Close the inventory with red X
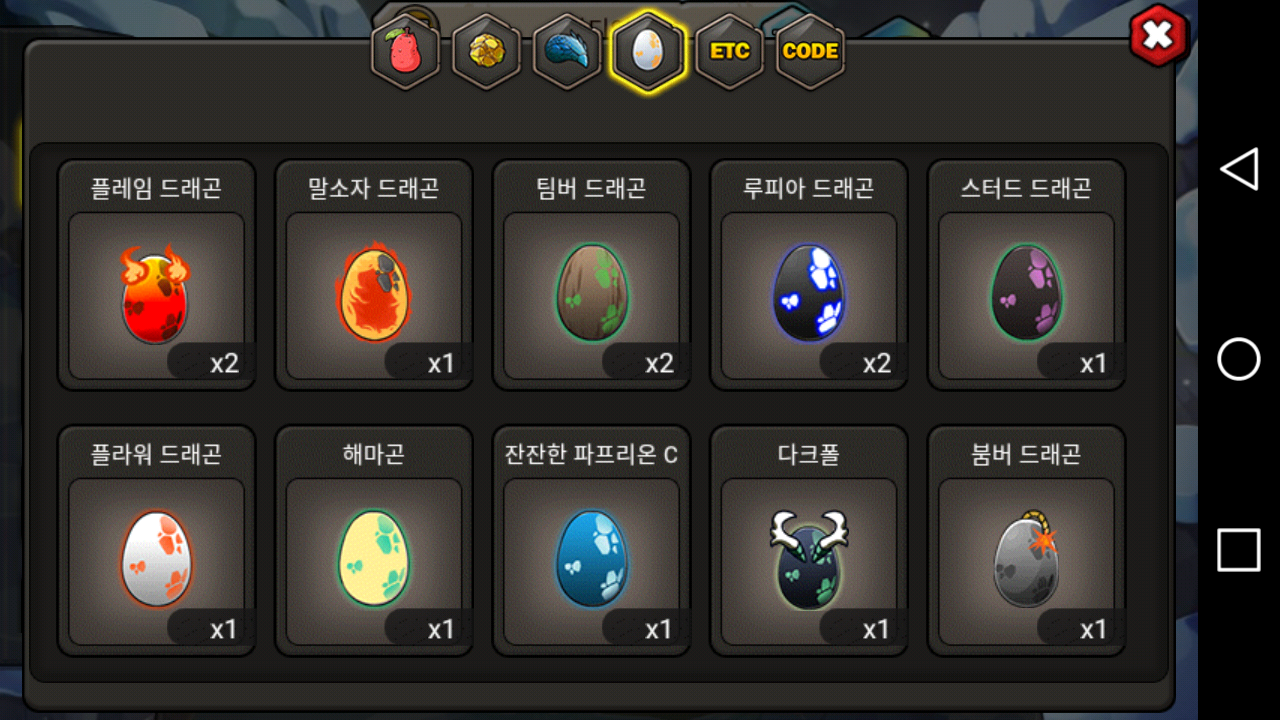 [1158, 36]
